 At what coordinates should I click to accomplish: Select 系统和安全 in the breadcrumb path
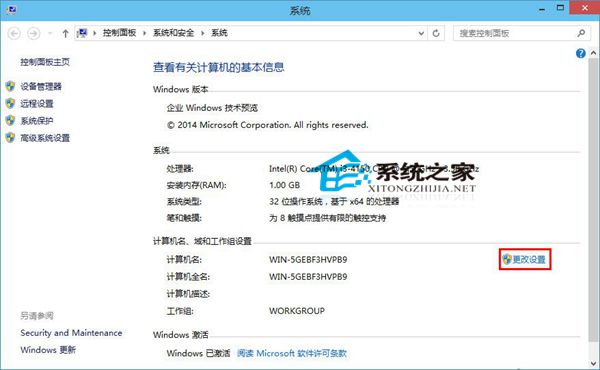[x=173, y=33]
